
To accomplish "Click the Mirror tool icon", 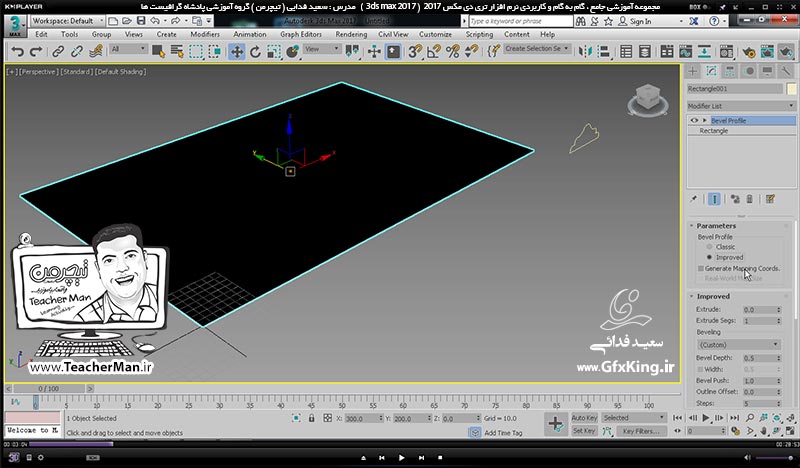I will 585,52.
